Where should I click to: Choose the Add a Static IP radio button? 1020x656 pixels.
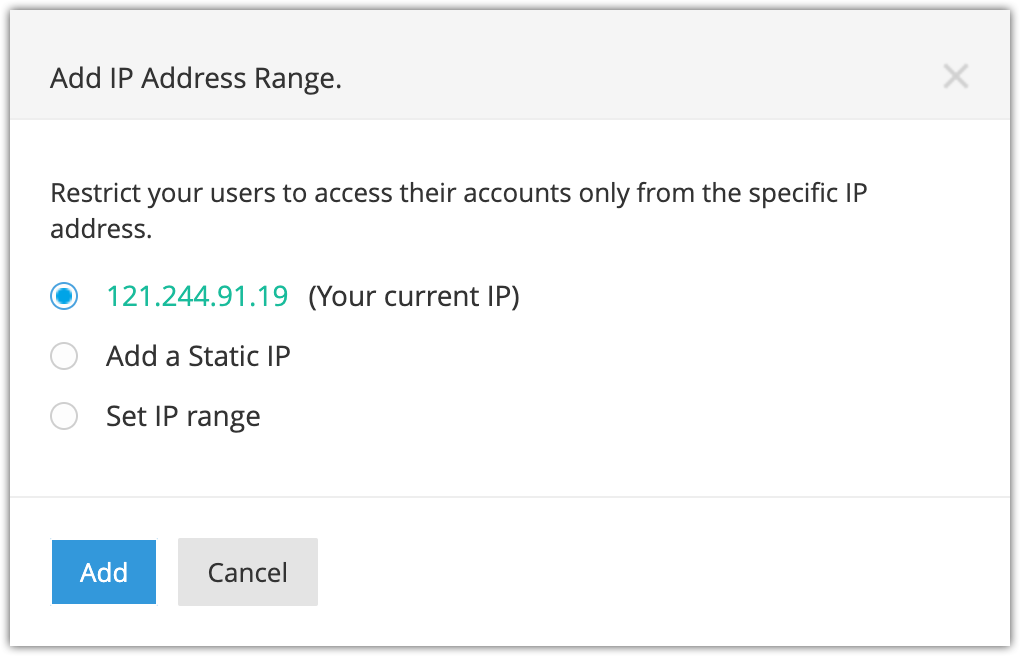point(64,357)
